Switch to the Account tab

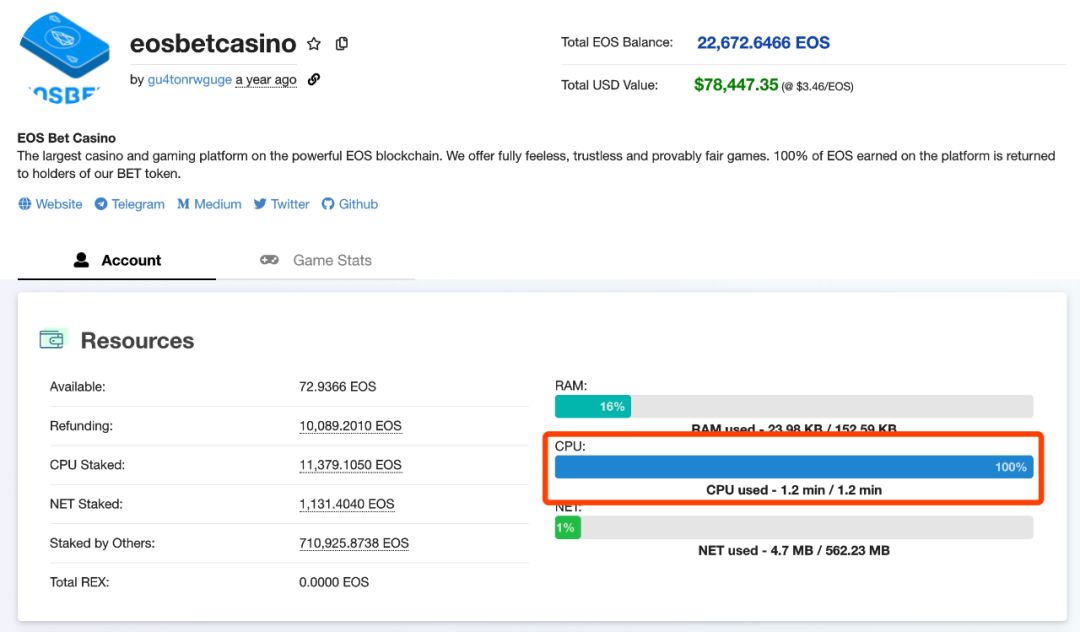[116, 260]
